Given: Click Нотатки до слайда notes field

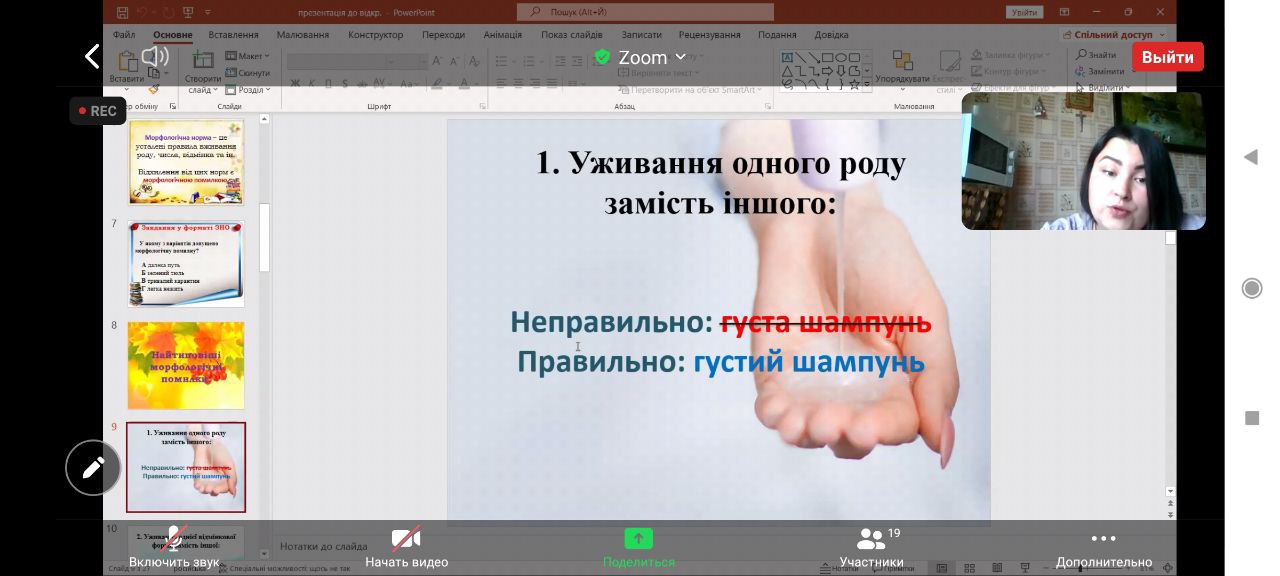Looking at the screenshot, I should click(324, 547).
